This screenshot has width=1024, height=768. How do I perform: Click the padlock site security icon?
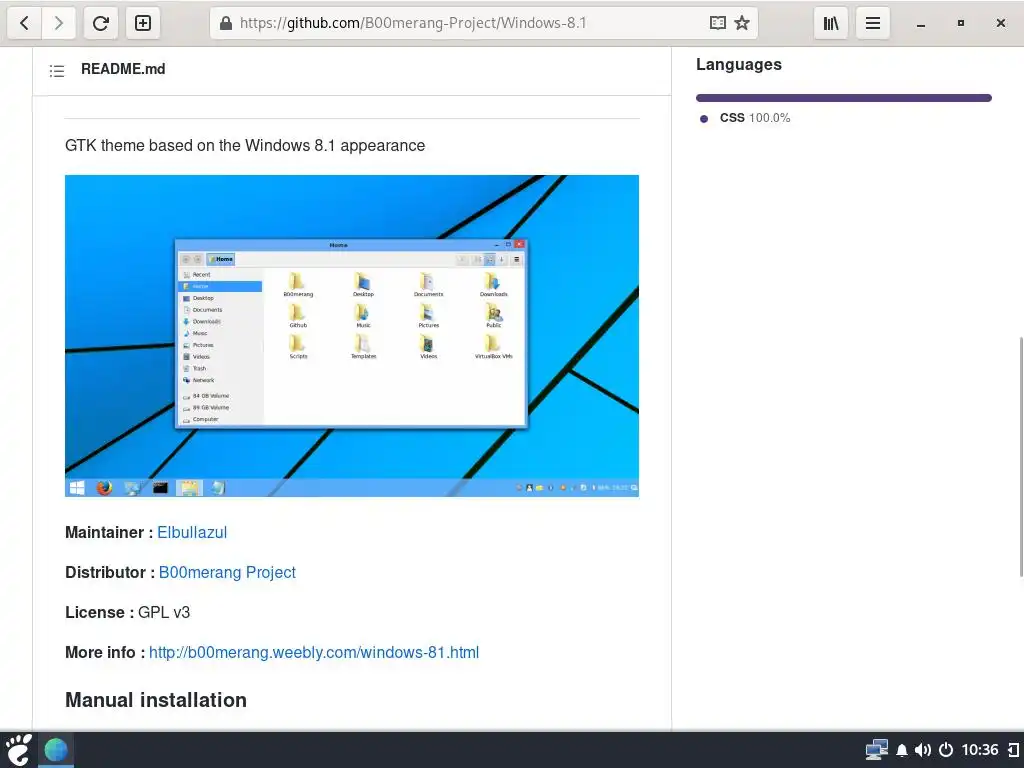point(226,24)
